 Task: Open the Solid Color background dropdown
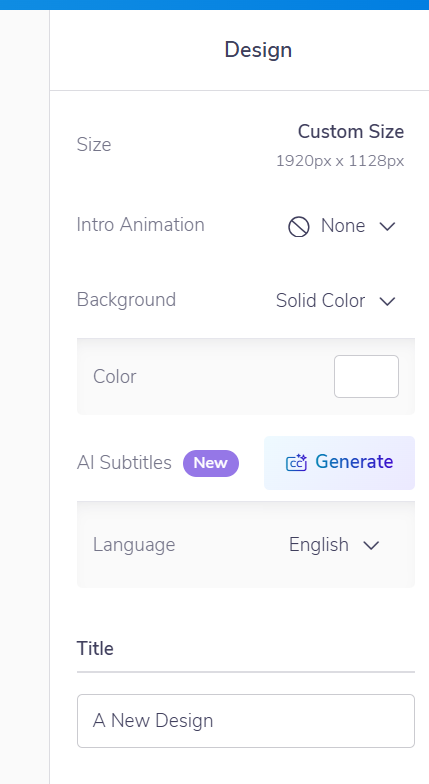coord(336,301)
